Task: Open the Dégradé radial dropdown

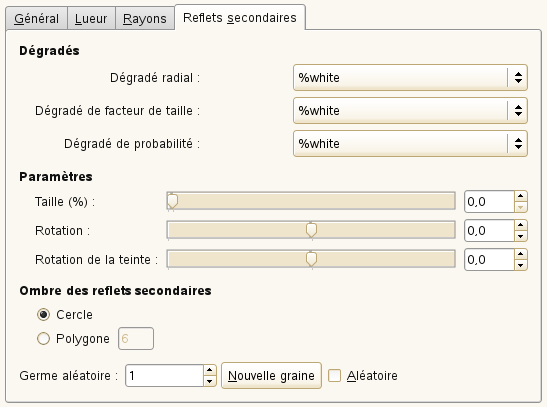Action: pyautogui.click(x=410, y=77)
